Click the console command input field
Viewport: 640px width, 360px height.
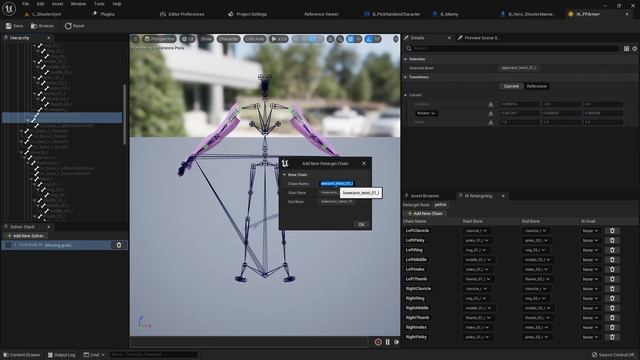tap(153, 355)
